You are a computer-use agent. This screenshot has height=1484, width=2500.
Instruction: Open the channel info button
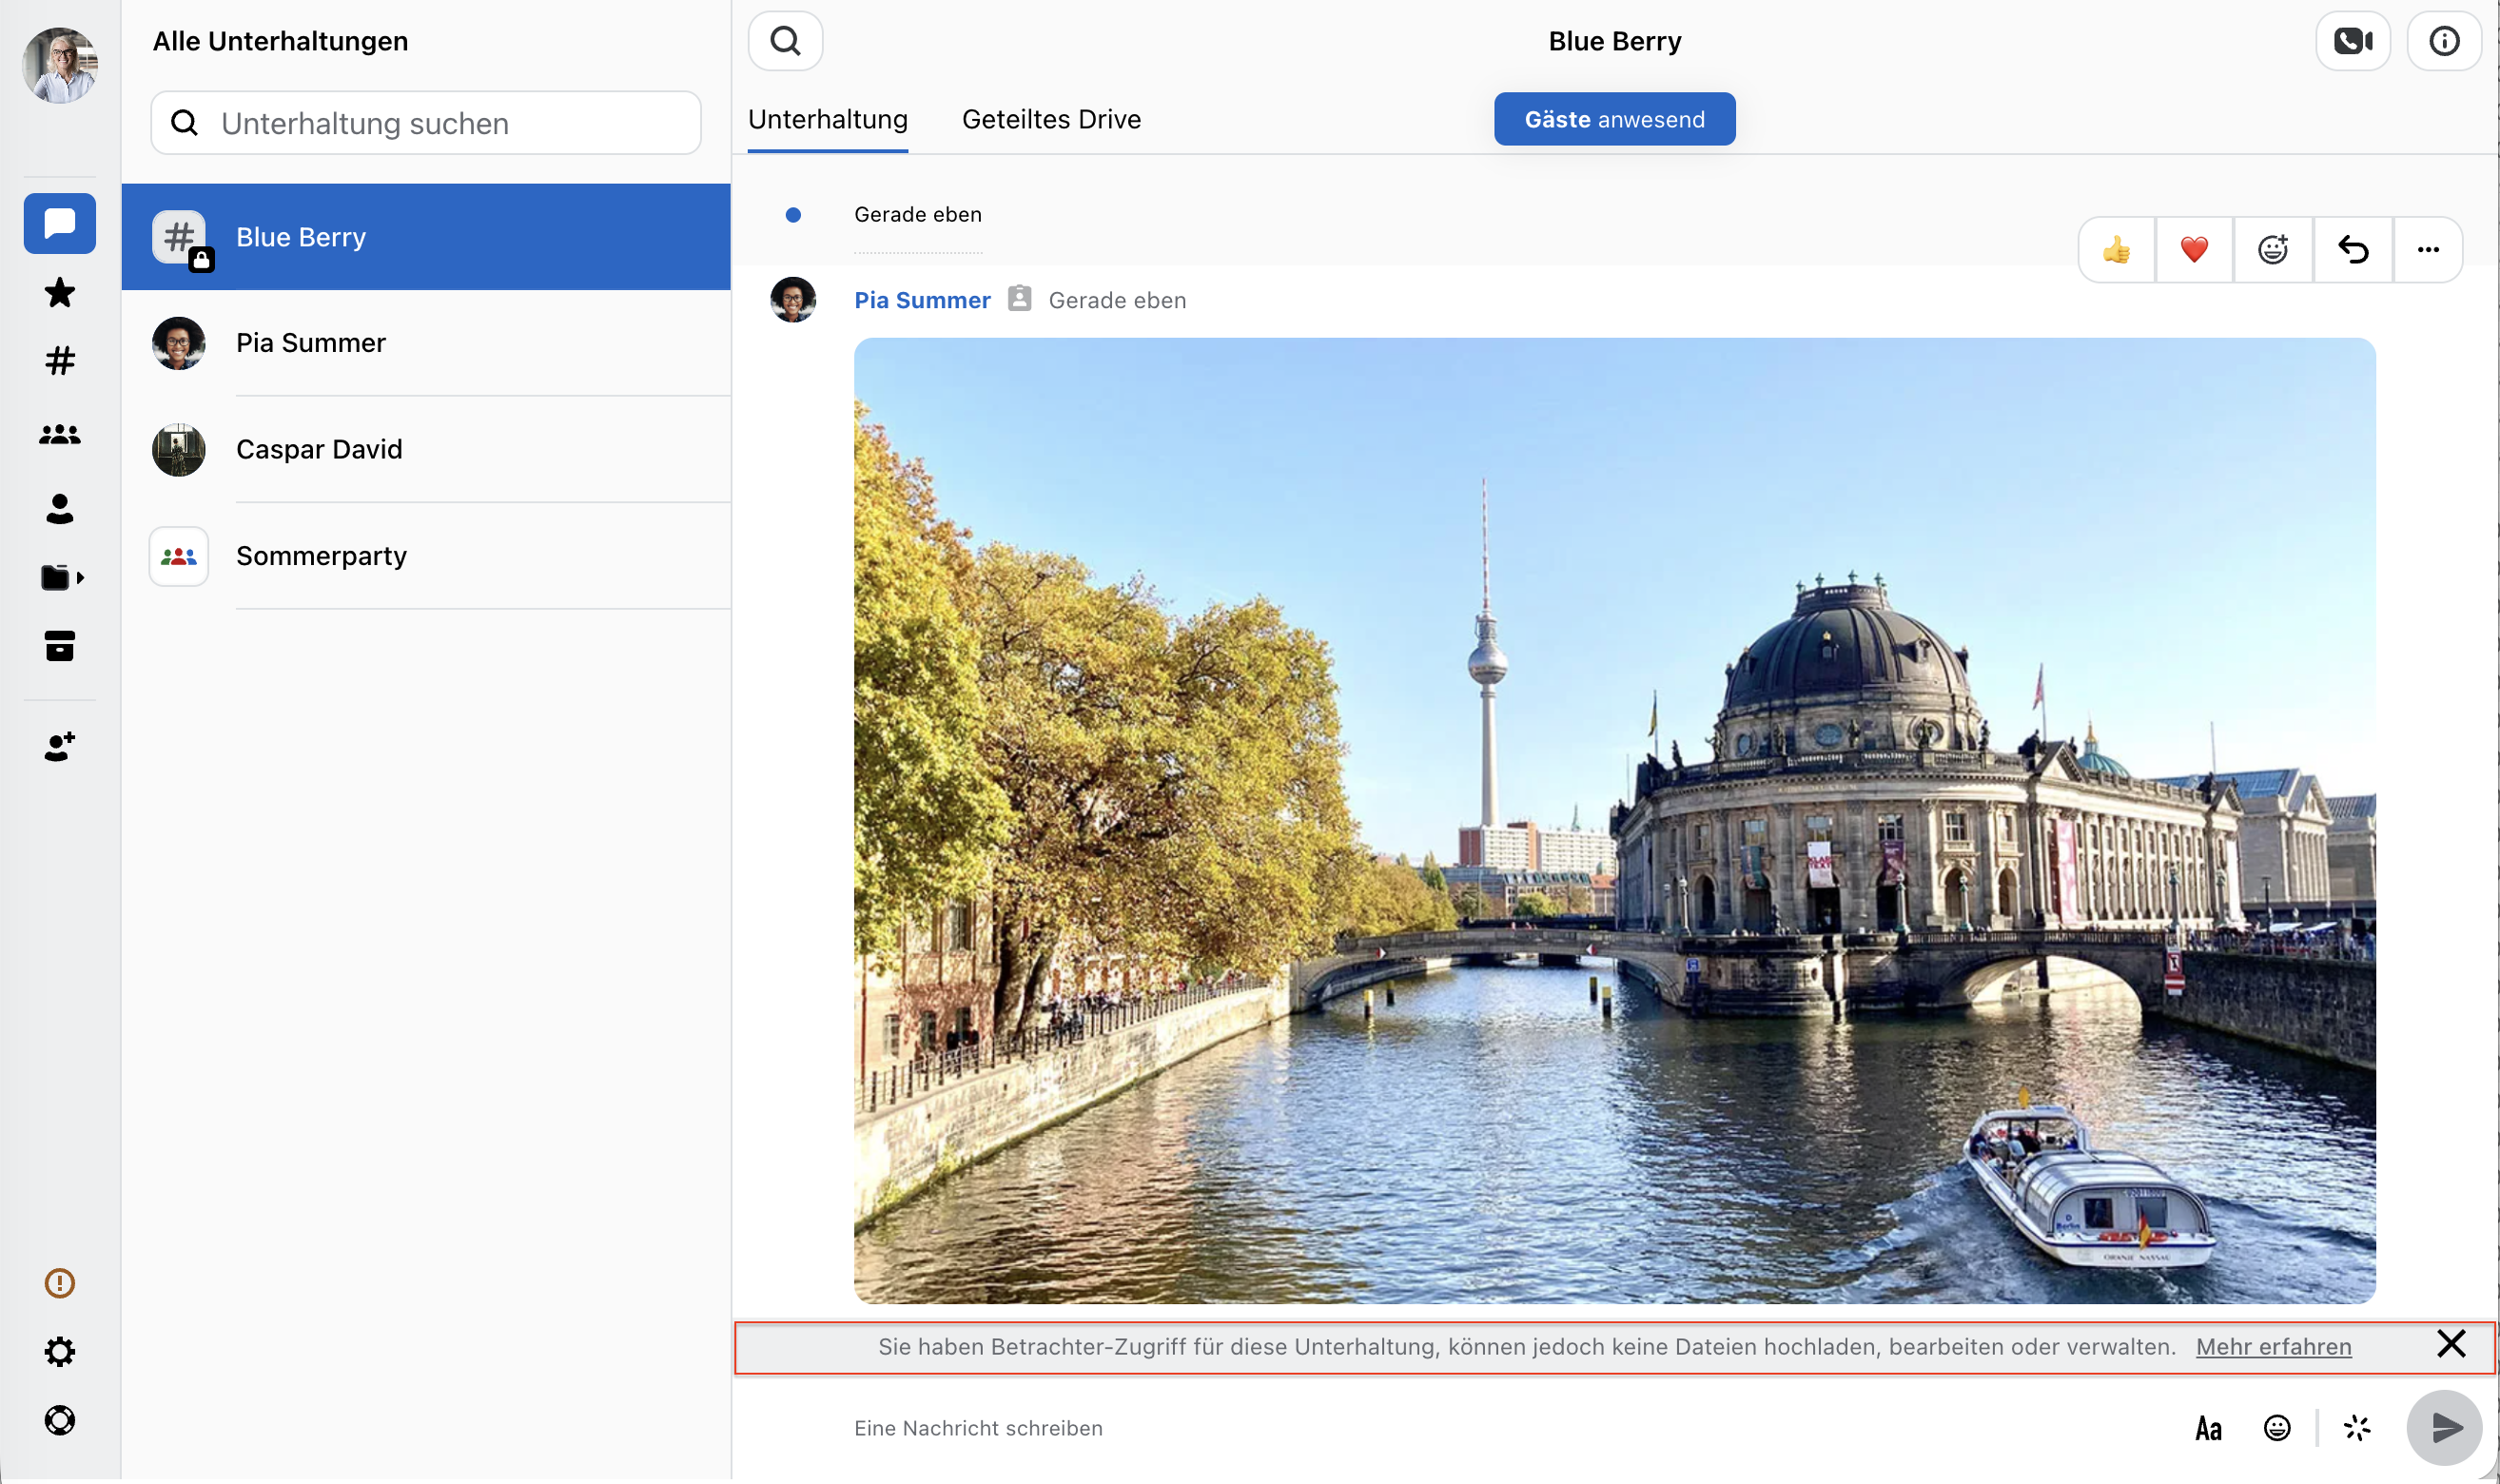click(2444, 41)
